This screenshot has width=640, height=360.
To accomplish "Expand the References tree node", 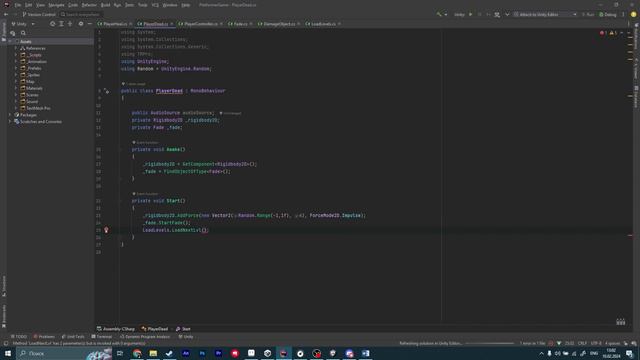I will click(16, 48).
